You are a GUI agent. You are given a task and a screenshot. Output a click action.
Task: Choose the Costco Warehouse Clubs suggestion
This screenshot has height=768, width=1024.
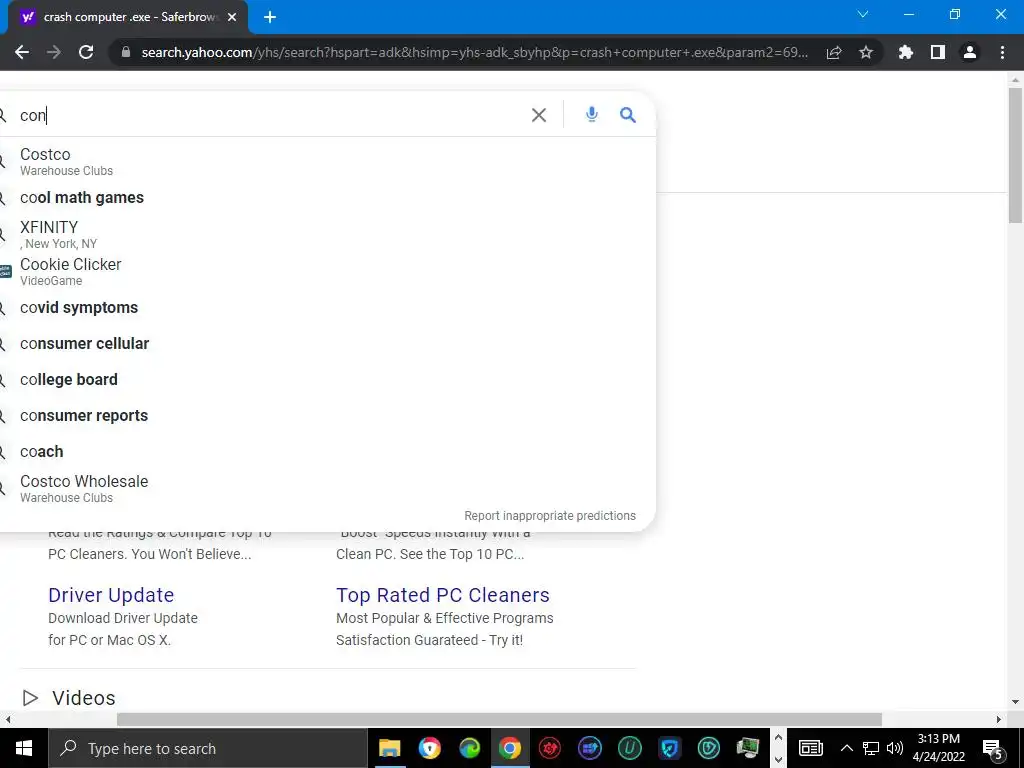click(327, 161)
